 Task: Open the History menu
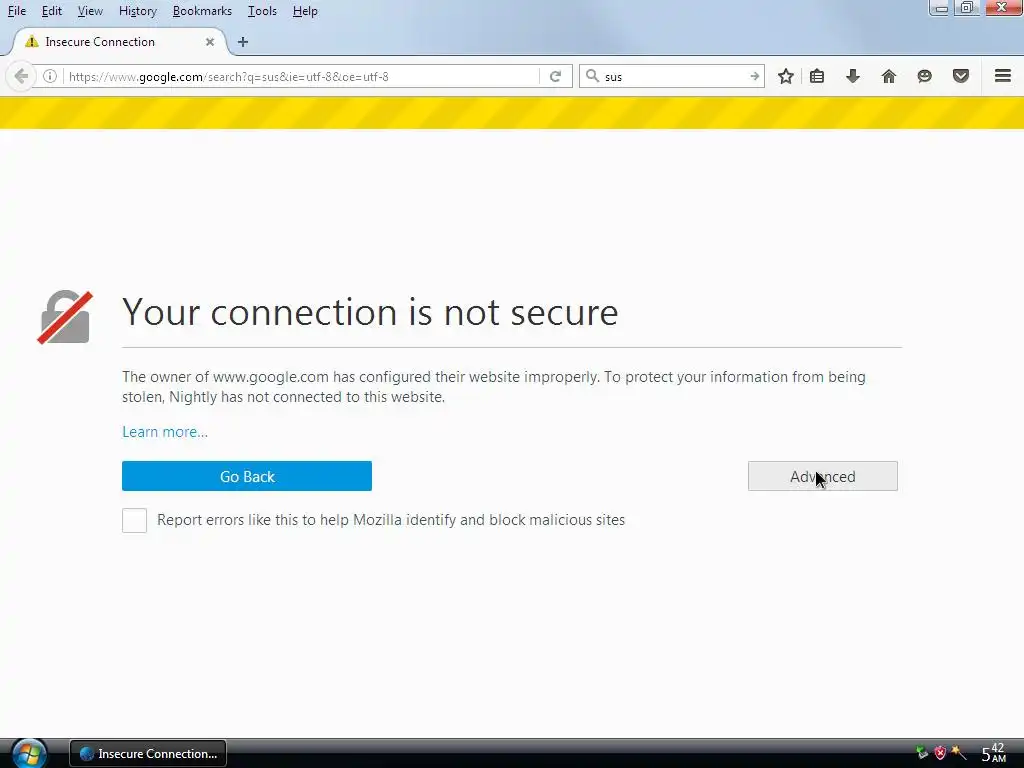coord(138,11)
